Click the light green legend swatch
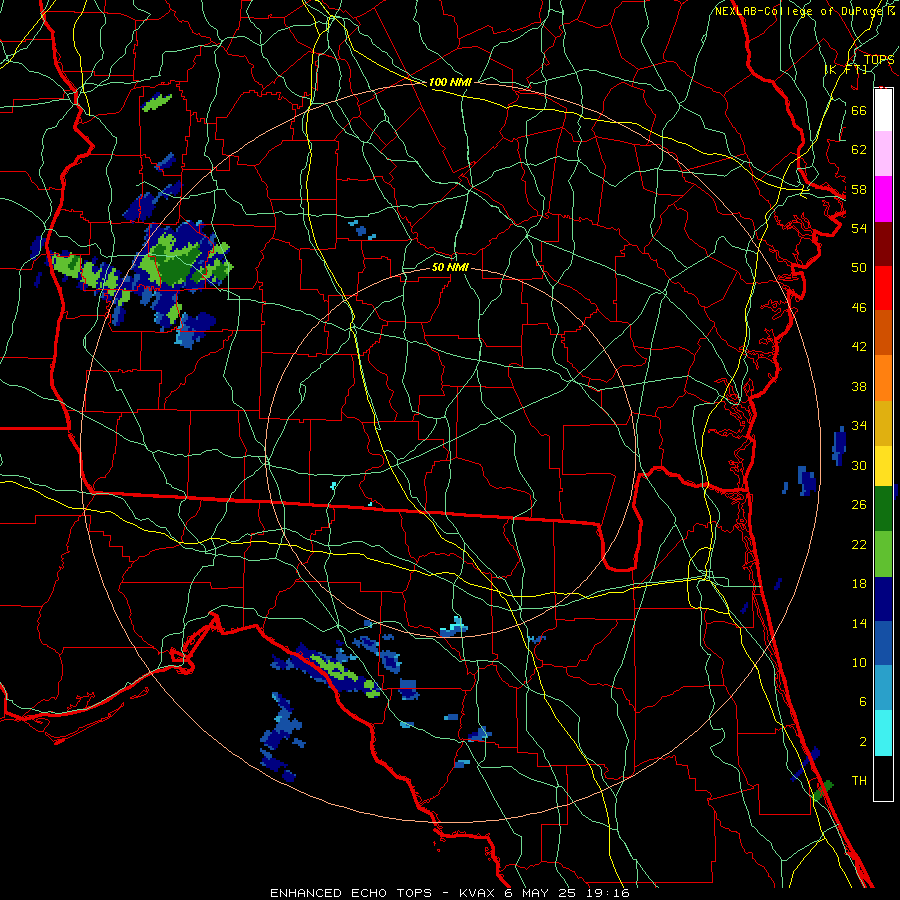 click(883, 554)
